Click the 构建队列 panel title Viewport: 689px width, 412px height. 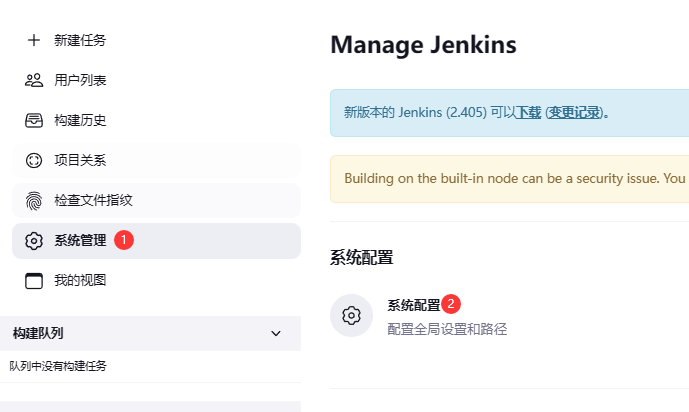(x=38, y=333)
